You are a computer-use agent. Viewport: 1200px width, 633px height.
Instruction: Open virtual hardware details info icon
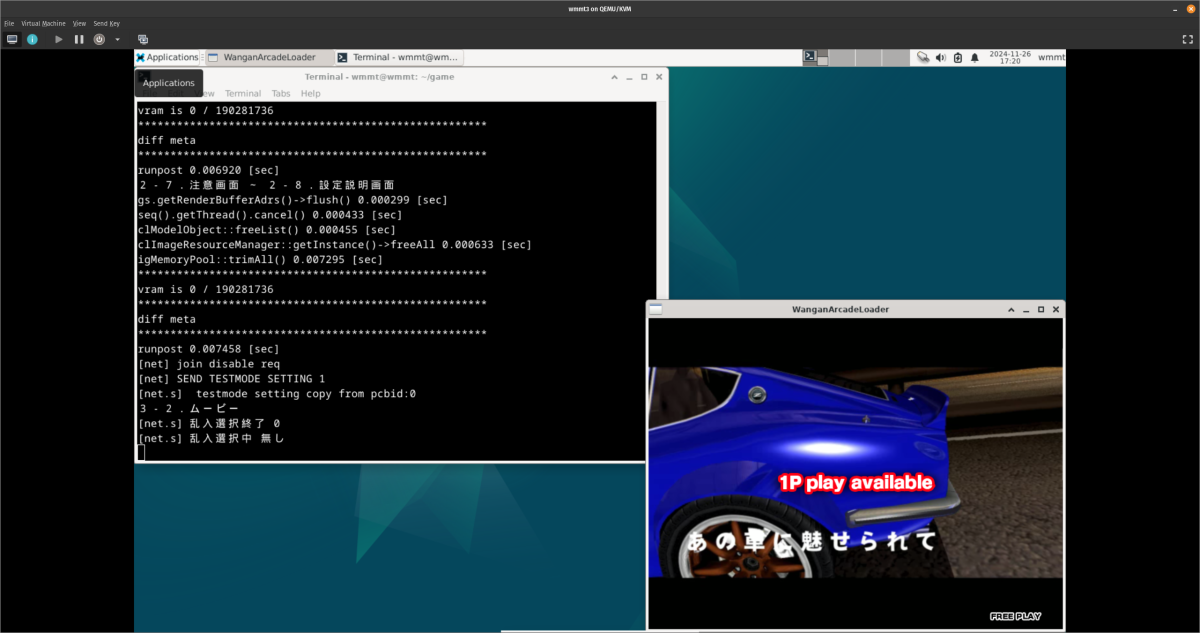click(32, 39)
